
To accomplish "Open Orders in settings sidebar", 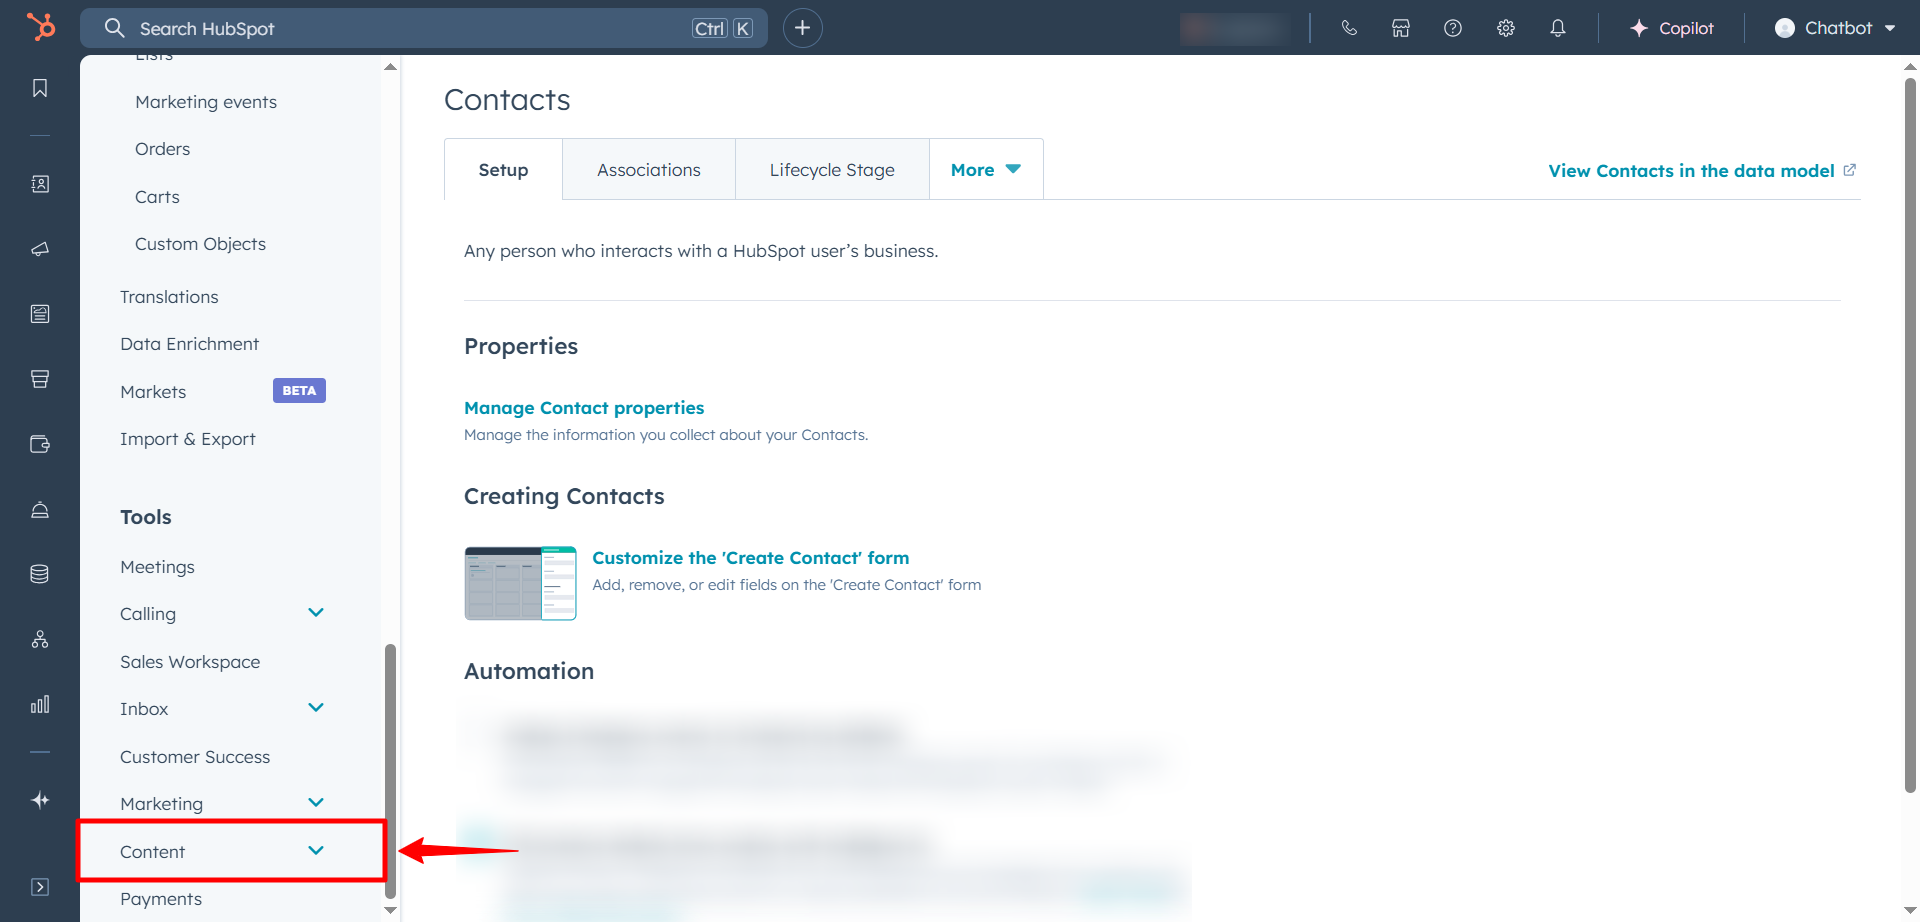I will click(x=162, y=149).
